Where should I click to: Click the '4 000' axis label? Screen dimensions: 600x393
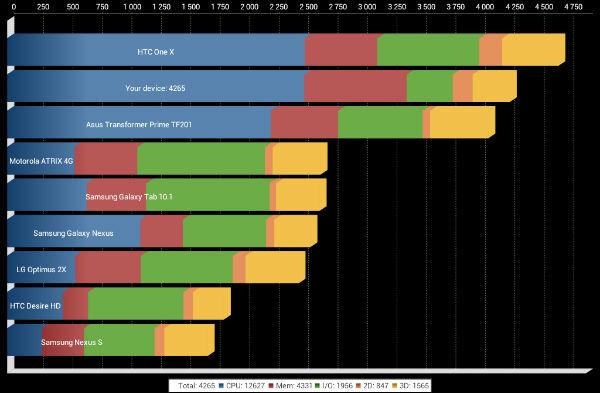point(485,7)
